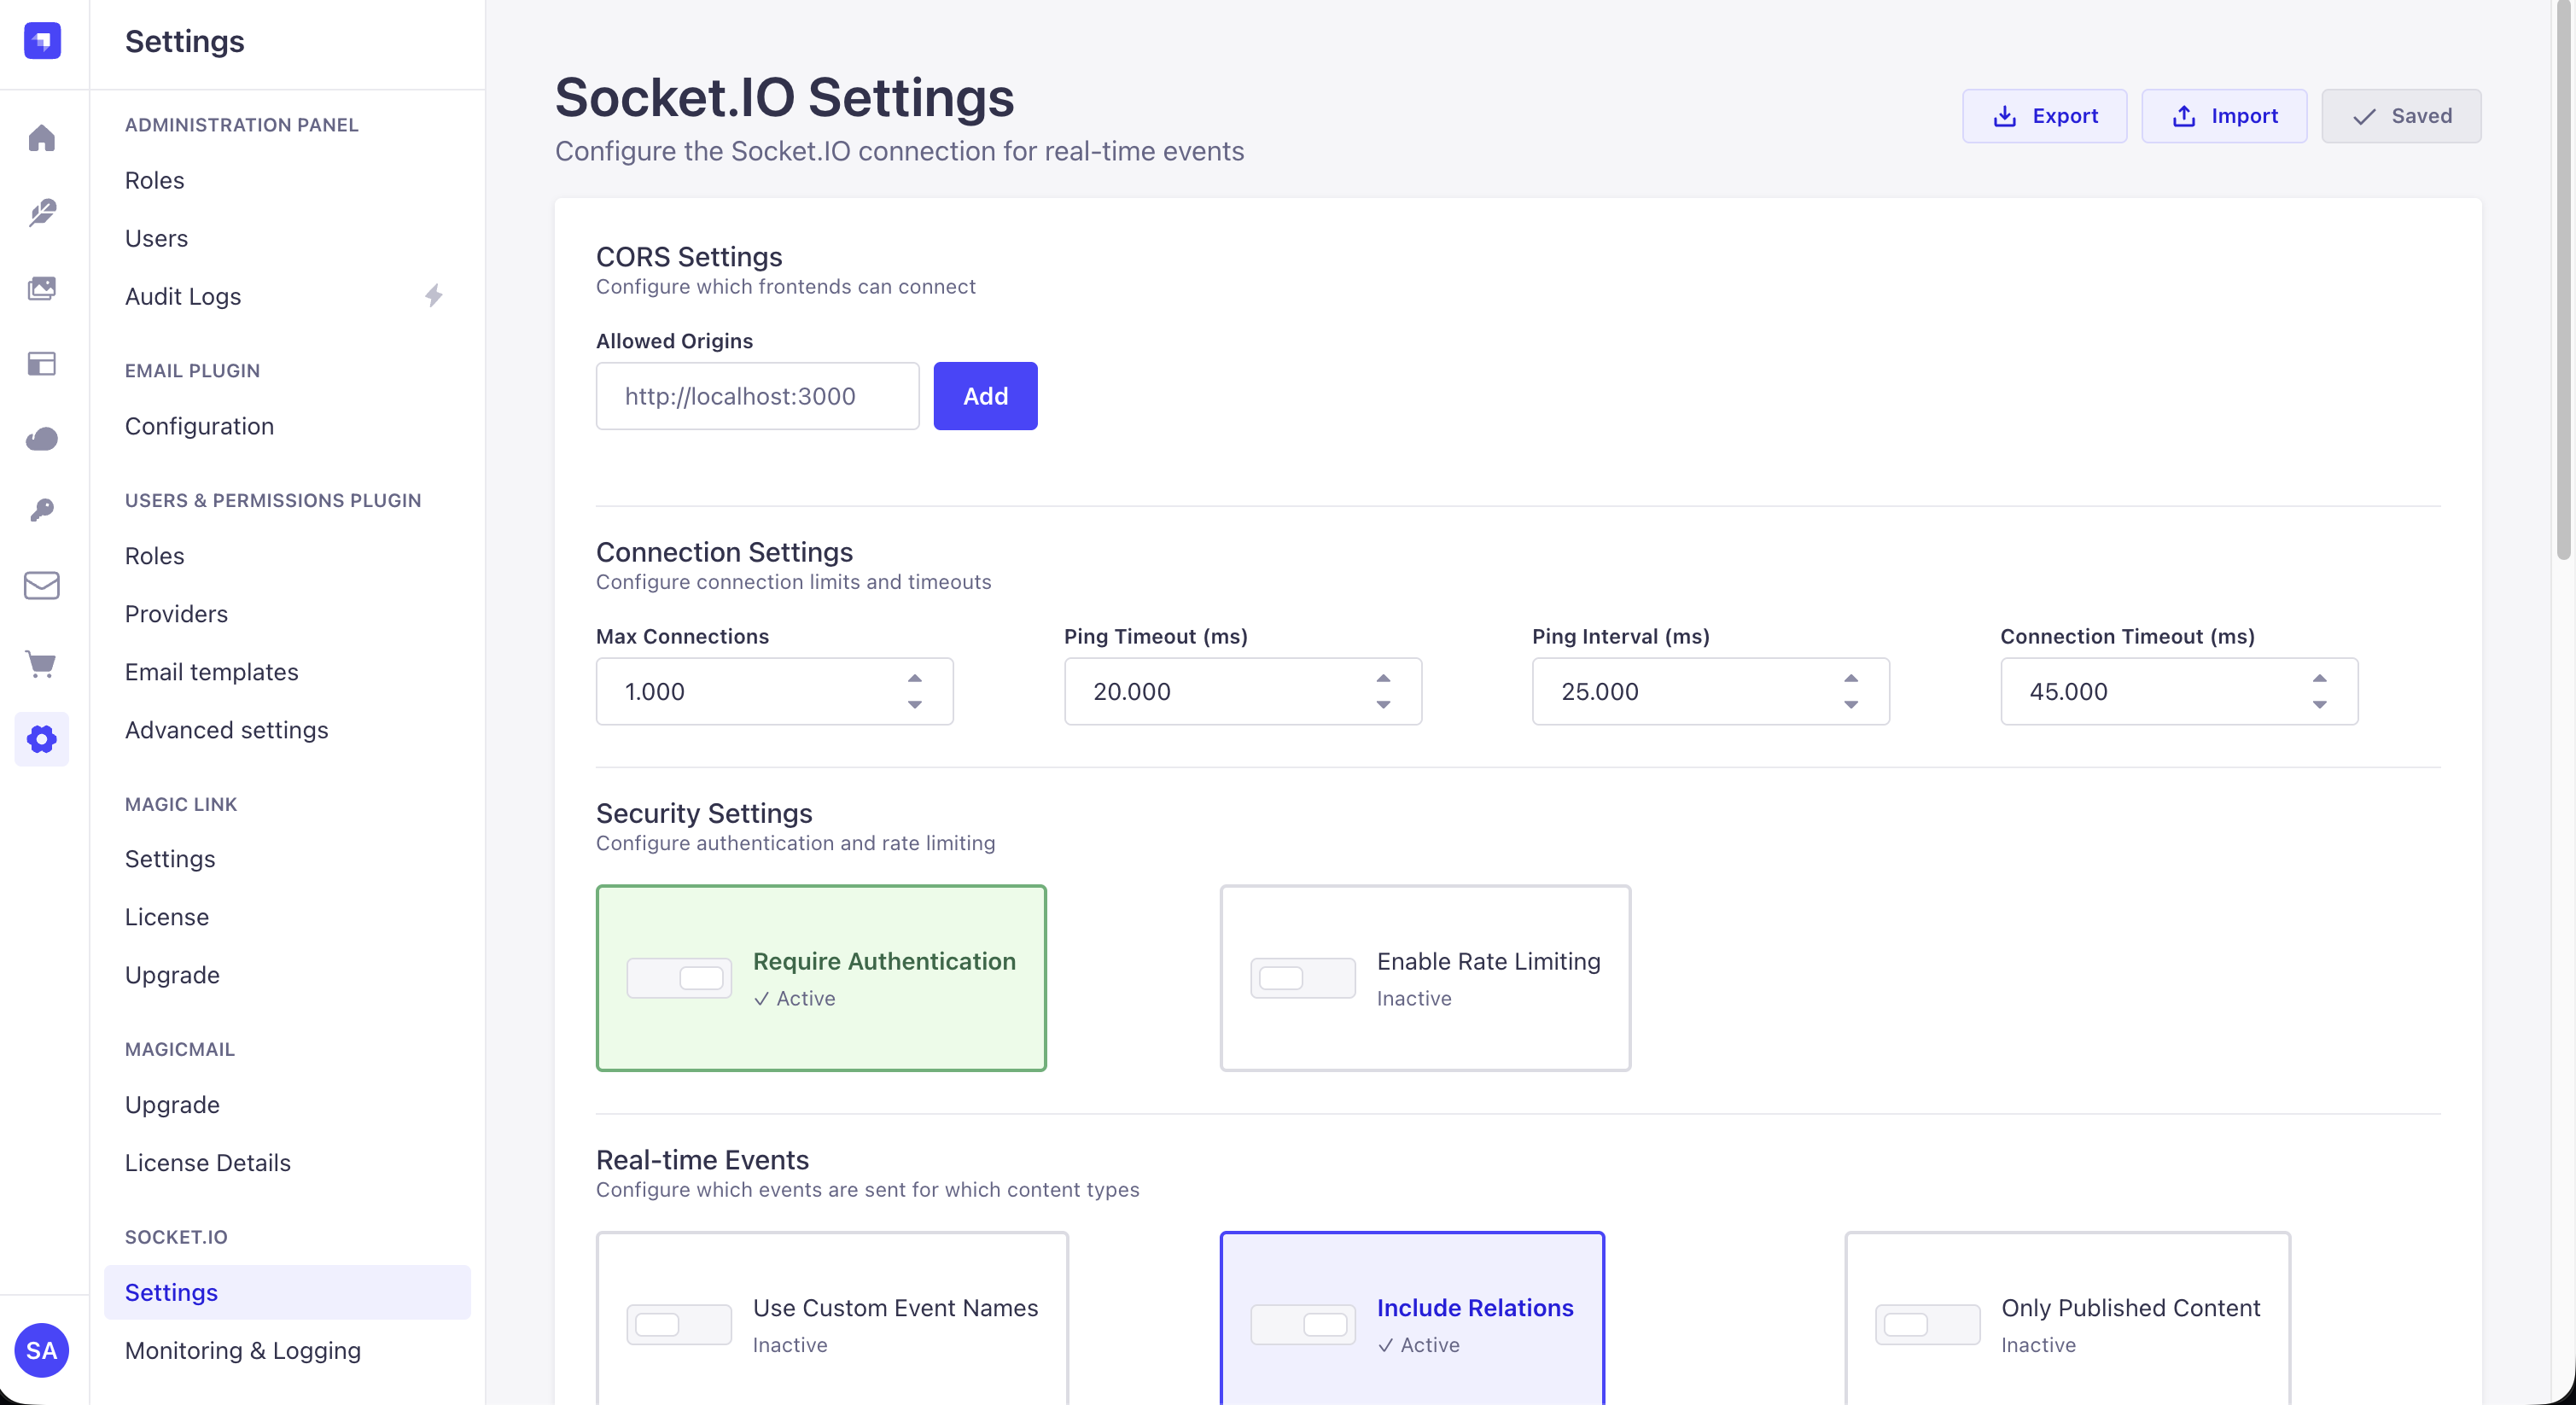The height and width of the screenshot is (1405, 2576).
Task: Open Advanced settings page
Action: tap(287, 729)
